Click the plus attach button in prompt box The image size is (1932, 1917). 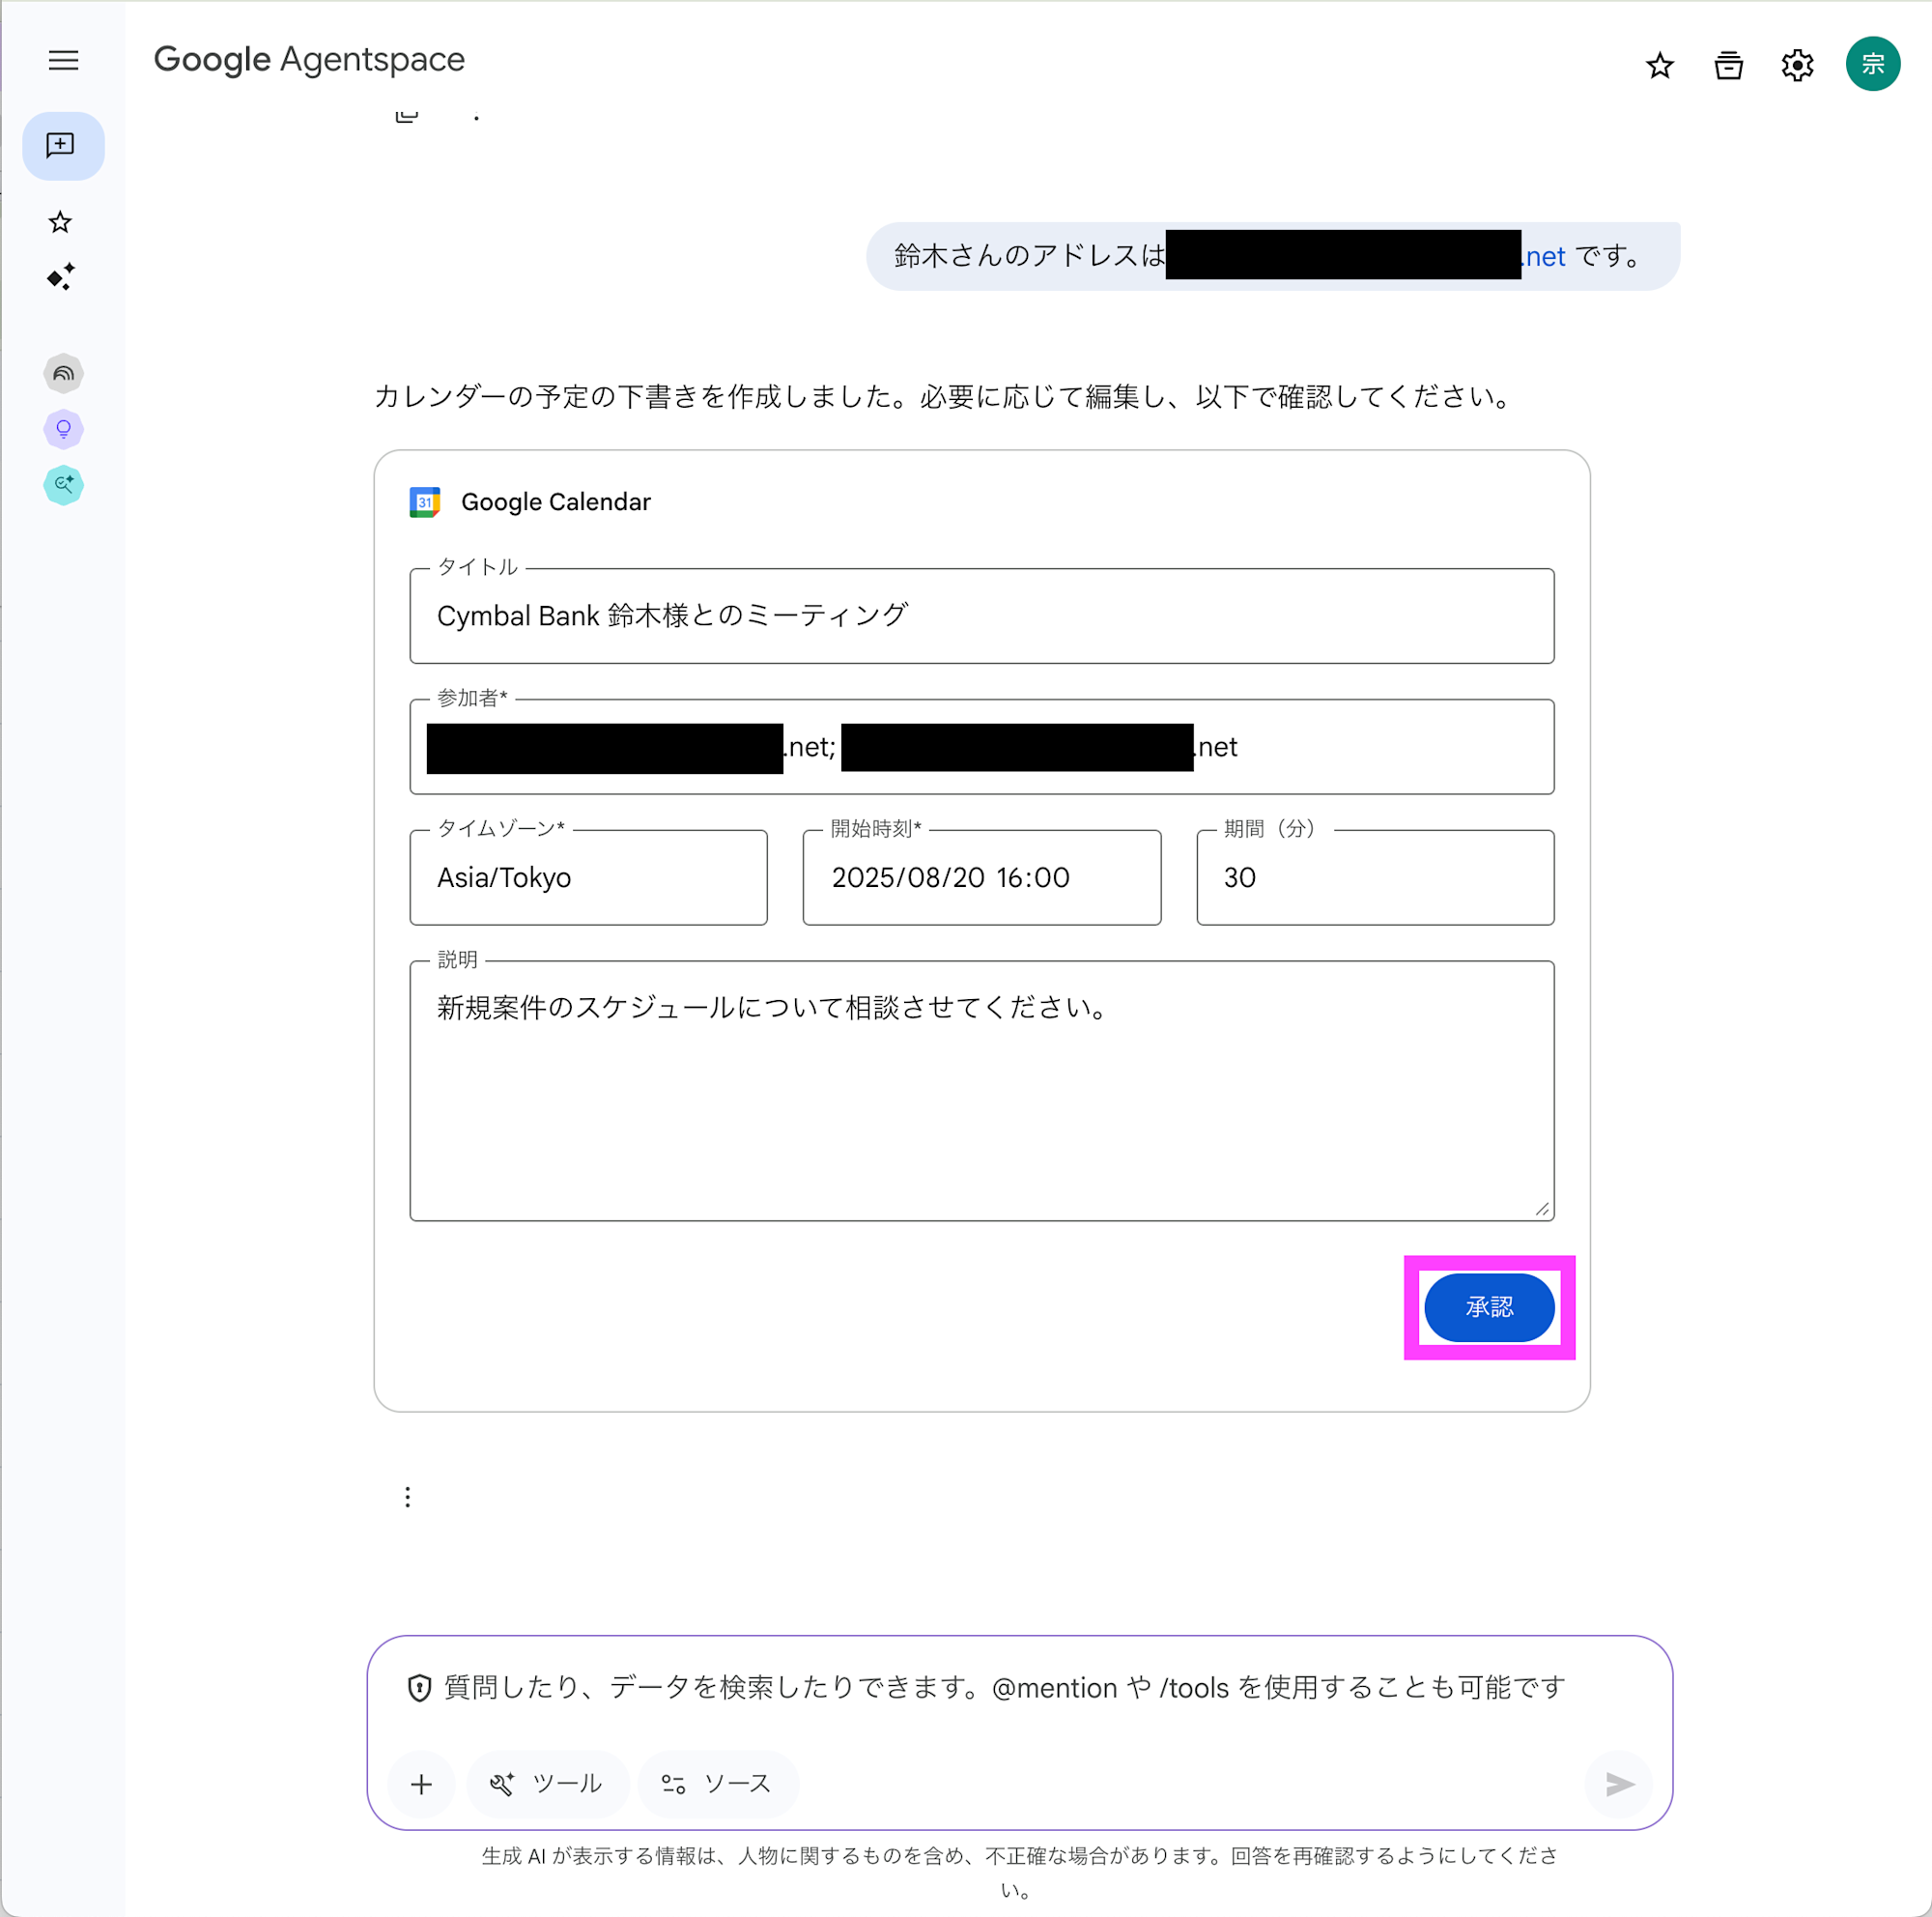[x=421, y=1784]
